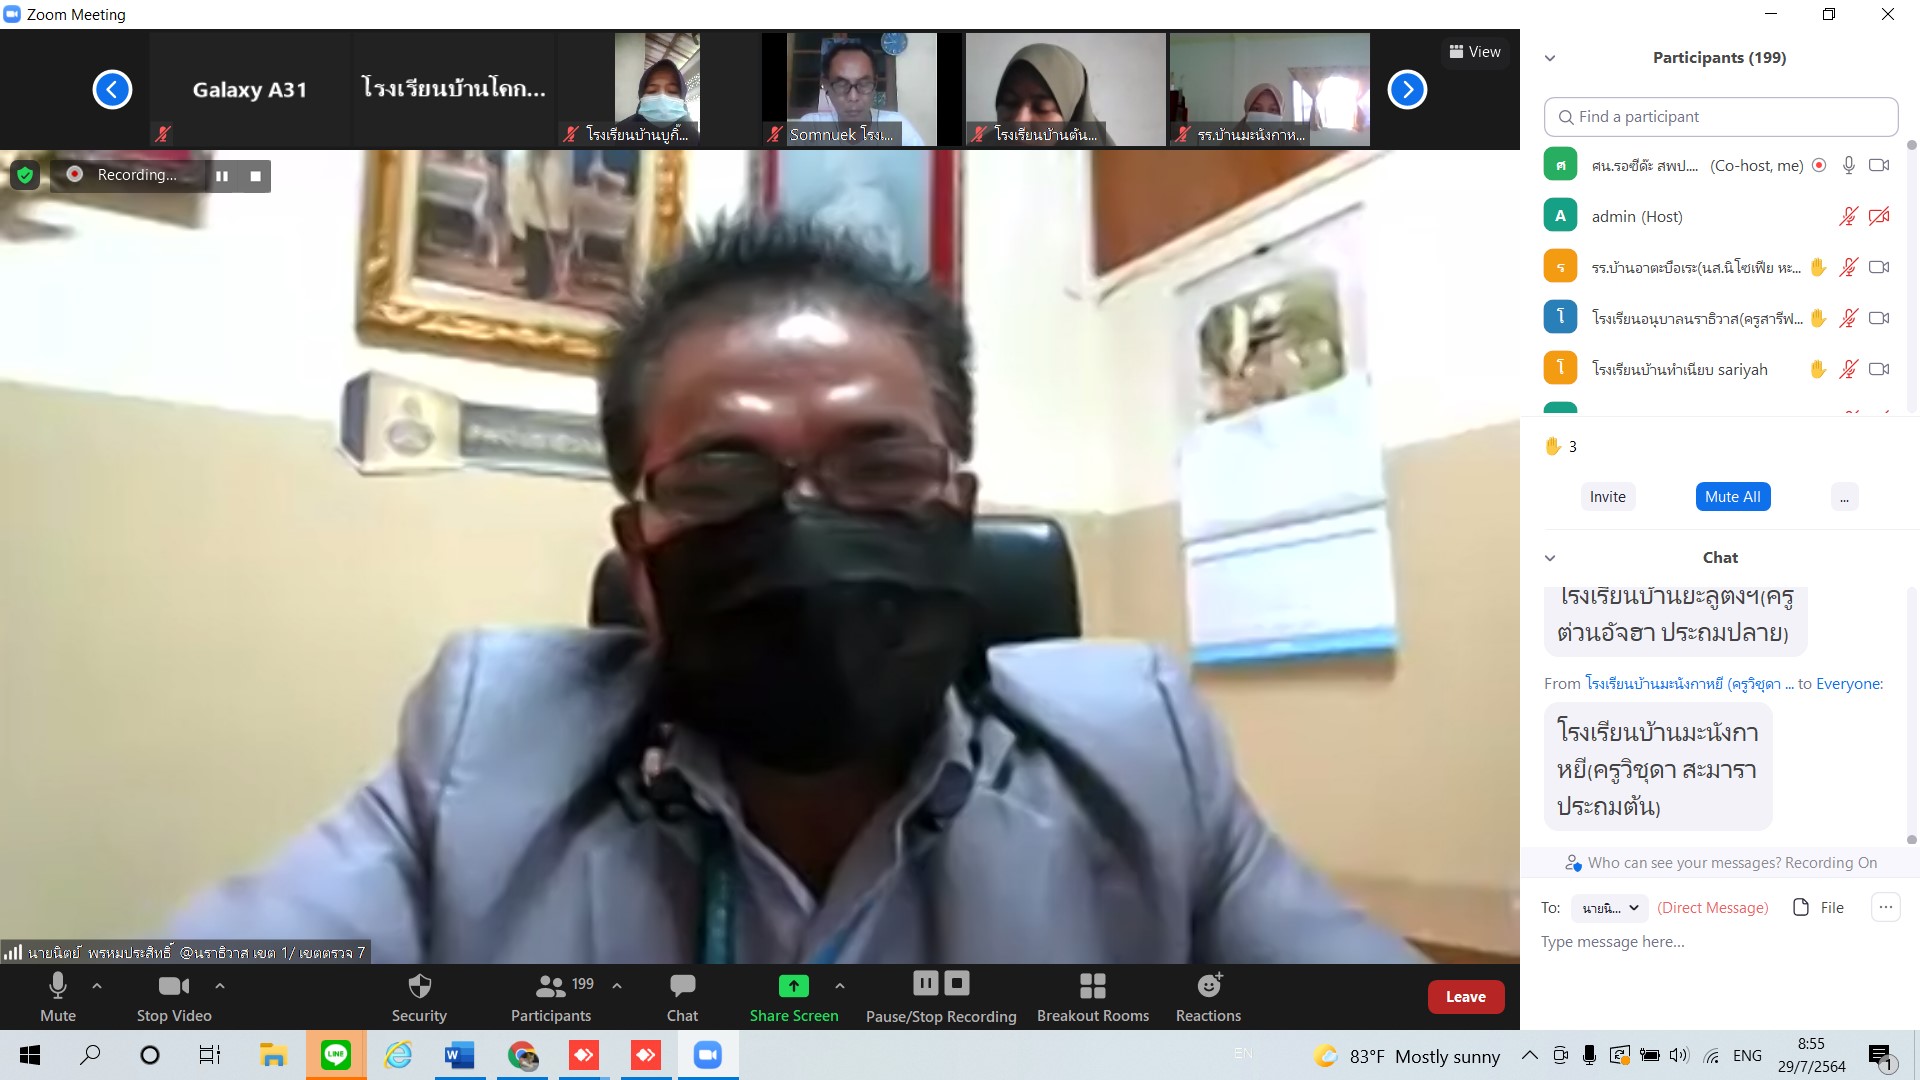Pause recording from top-left indicator
1920x1080 pixels.
(x=222, y=176)
